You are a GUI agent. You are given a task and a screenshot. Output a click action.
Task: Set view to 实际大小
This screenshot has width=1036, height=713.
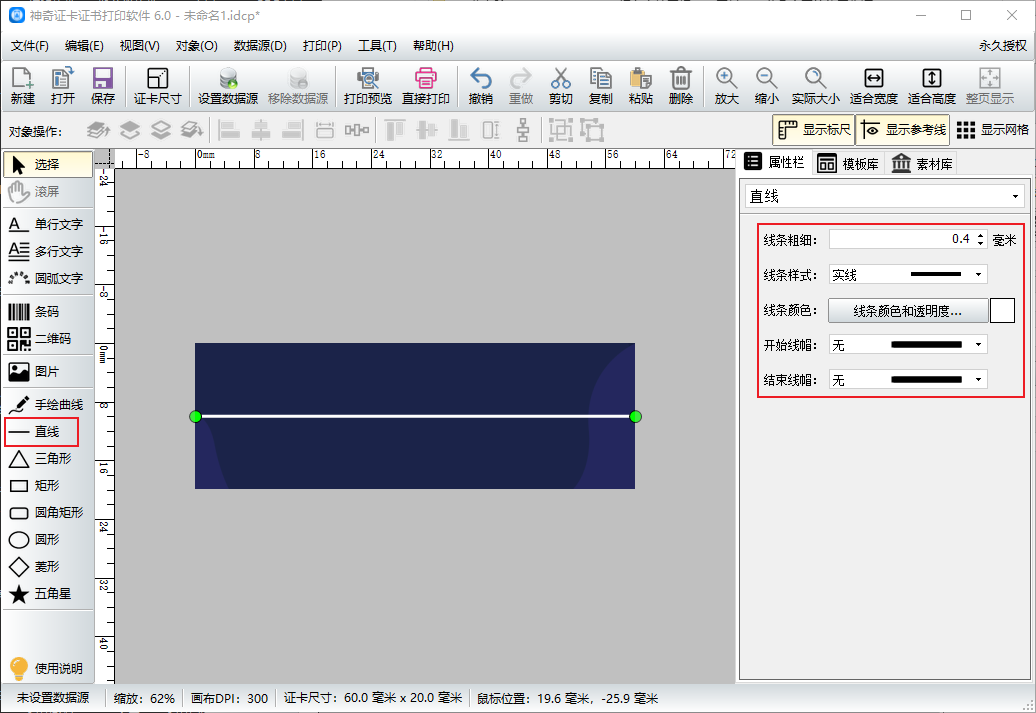(815, 86)
